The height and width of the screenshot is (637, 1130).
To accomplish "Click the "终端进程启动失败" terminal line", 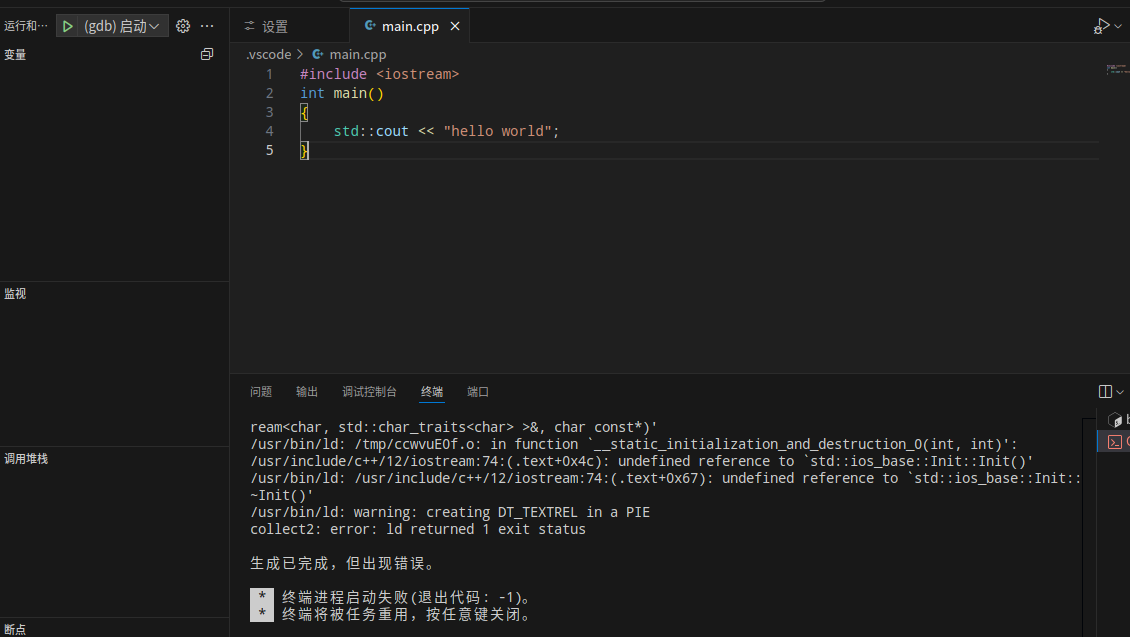I will point(407,597).
